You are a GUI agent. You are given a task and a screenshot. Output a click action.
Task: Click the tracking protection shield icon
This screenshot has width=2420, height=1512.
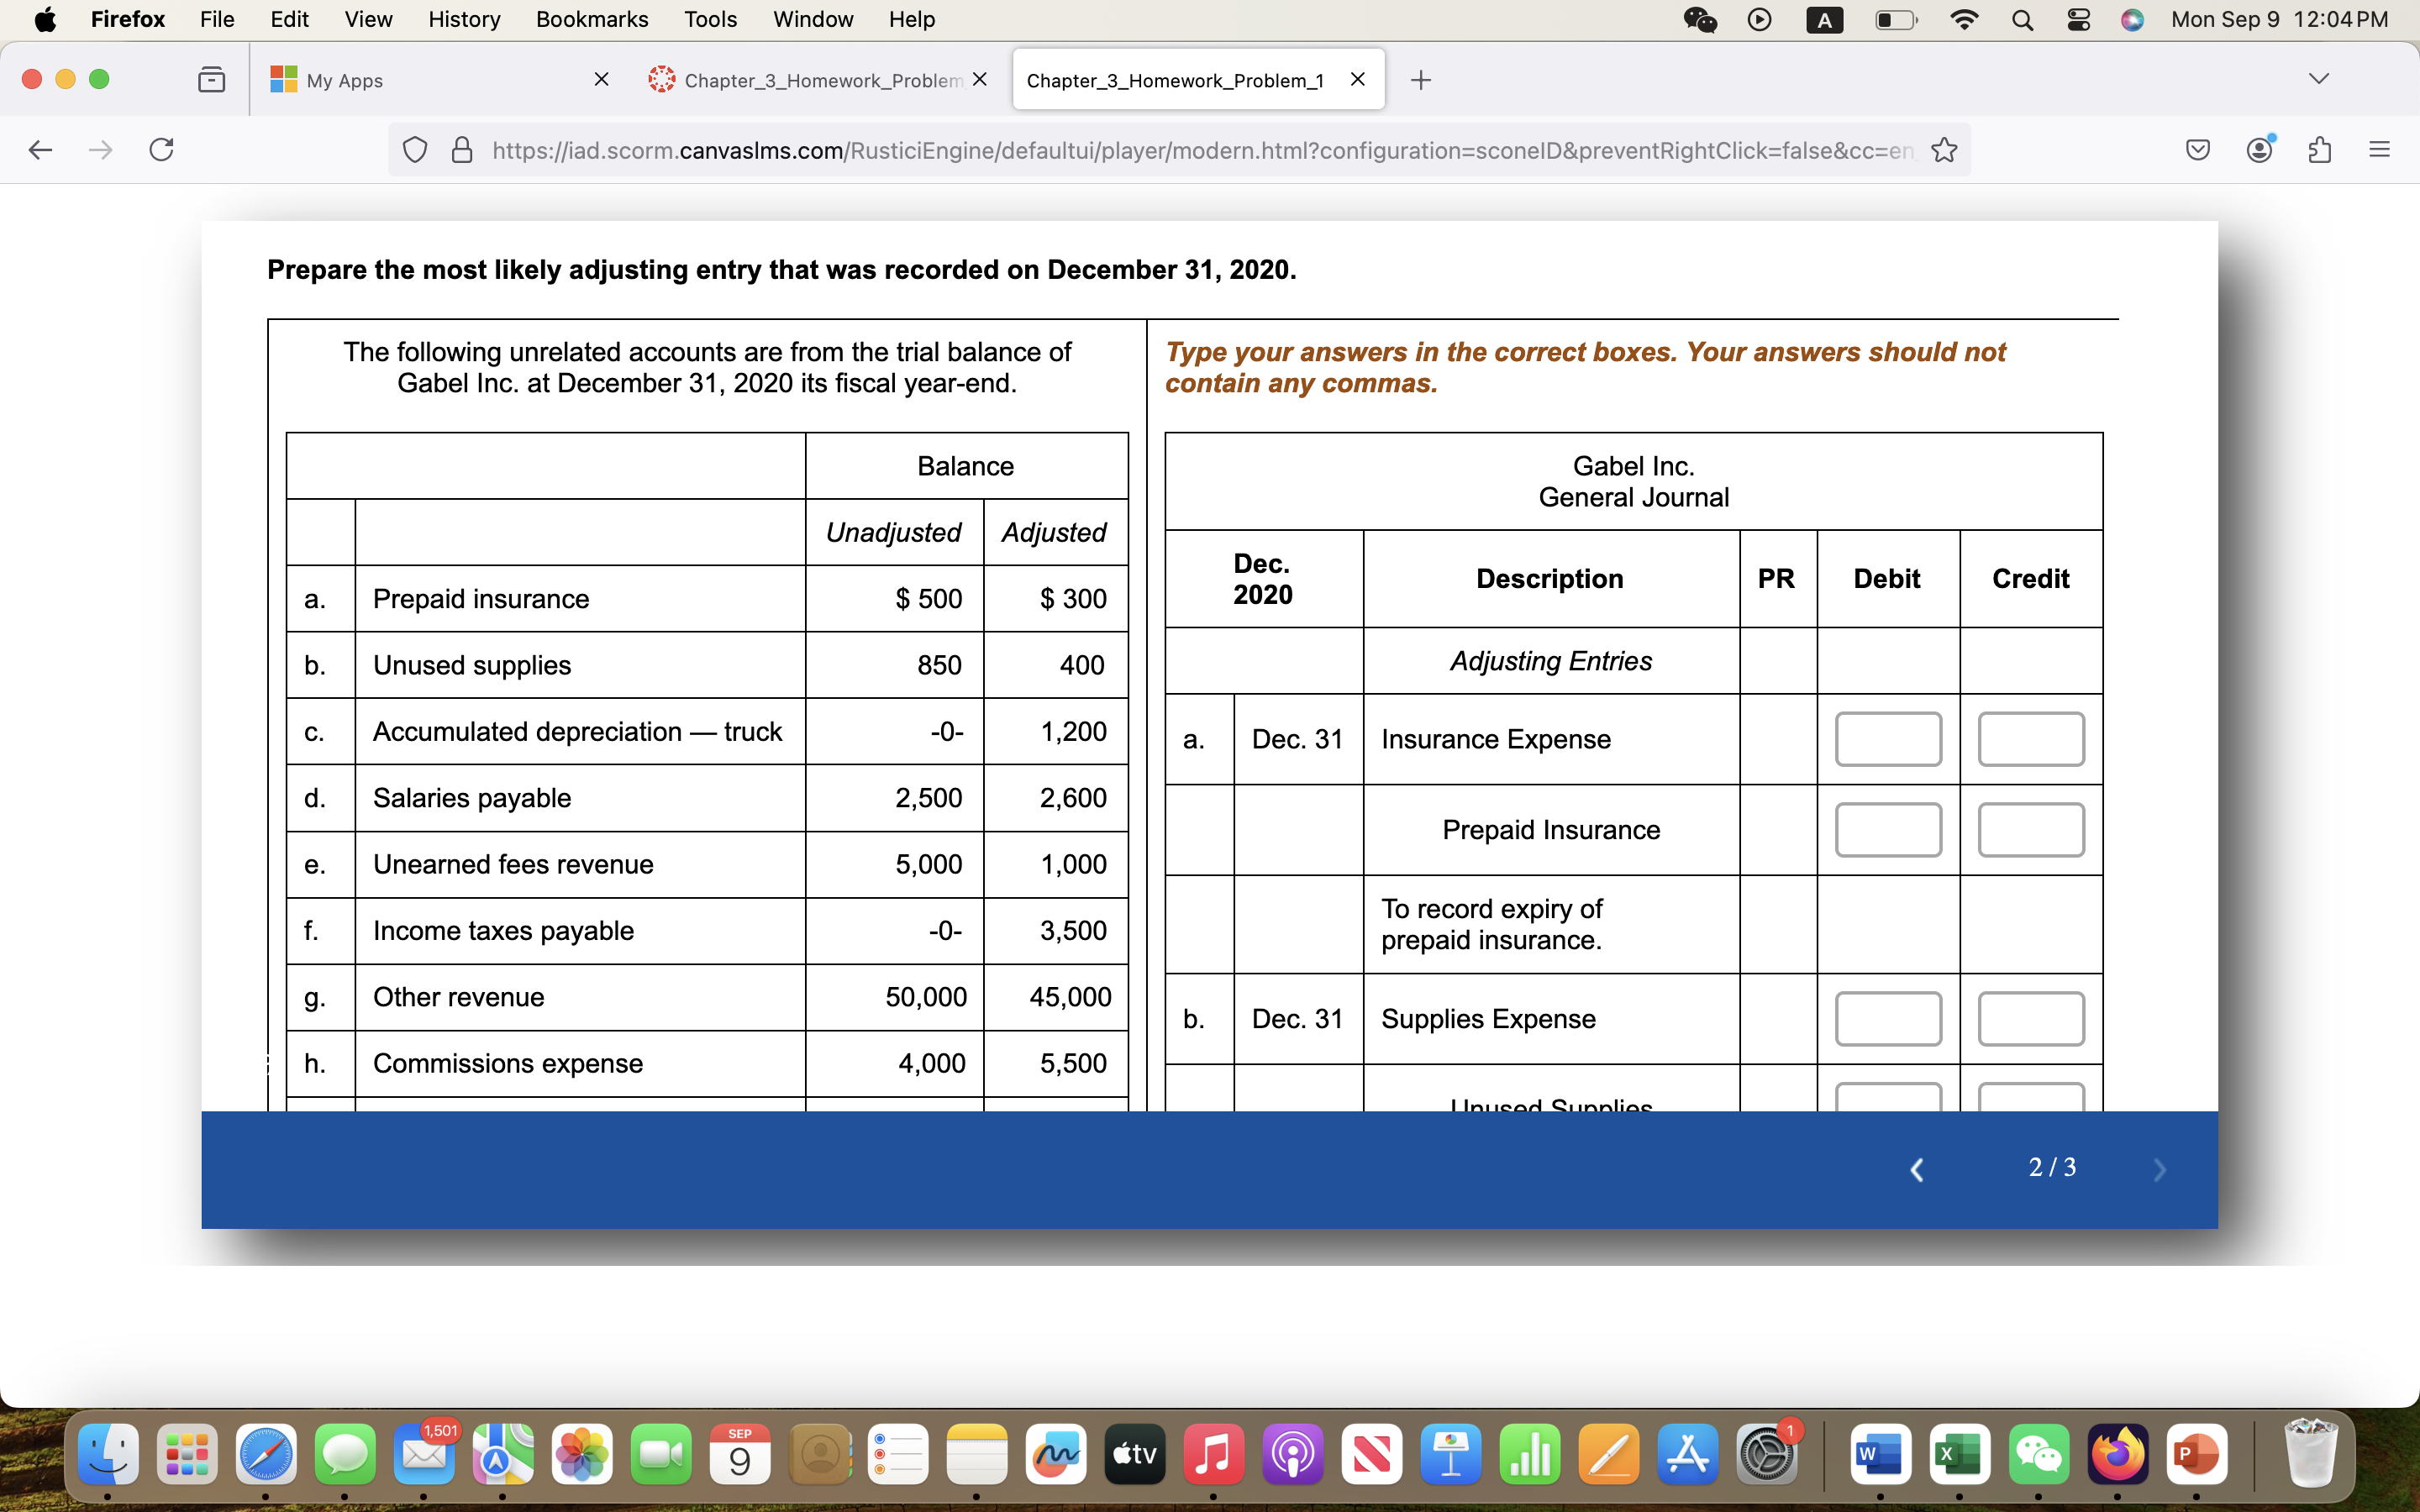[416, 150]
